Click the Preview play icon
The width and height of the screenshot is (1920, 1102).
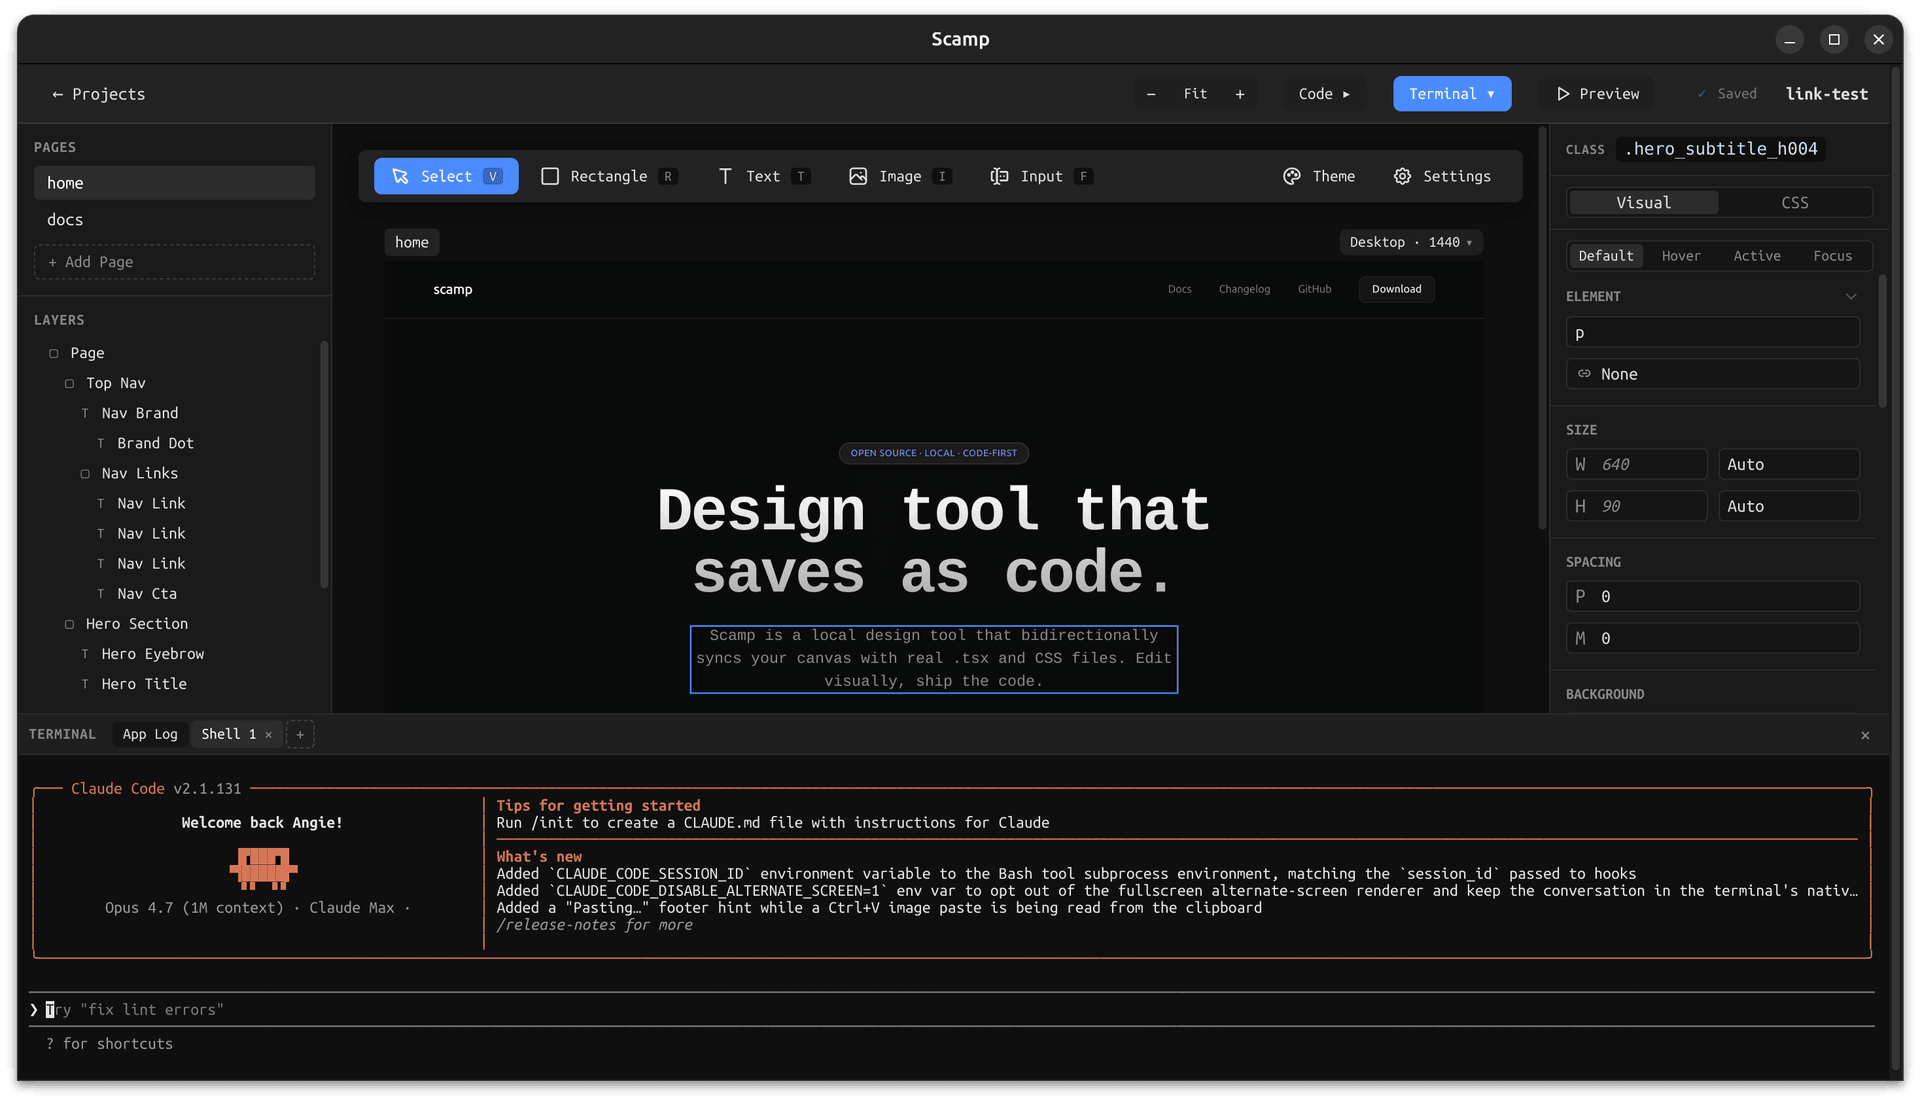(x=1563, y=94)
